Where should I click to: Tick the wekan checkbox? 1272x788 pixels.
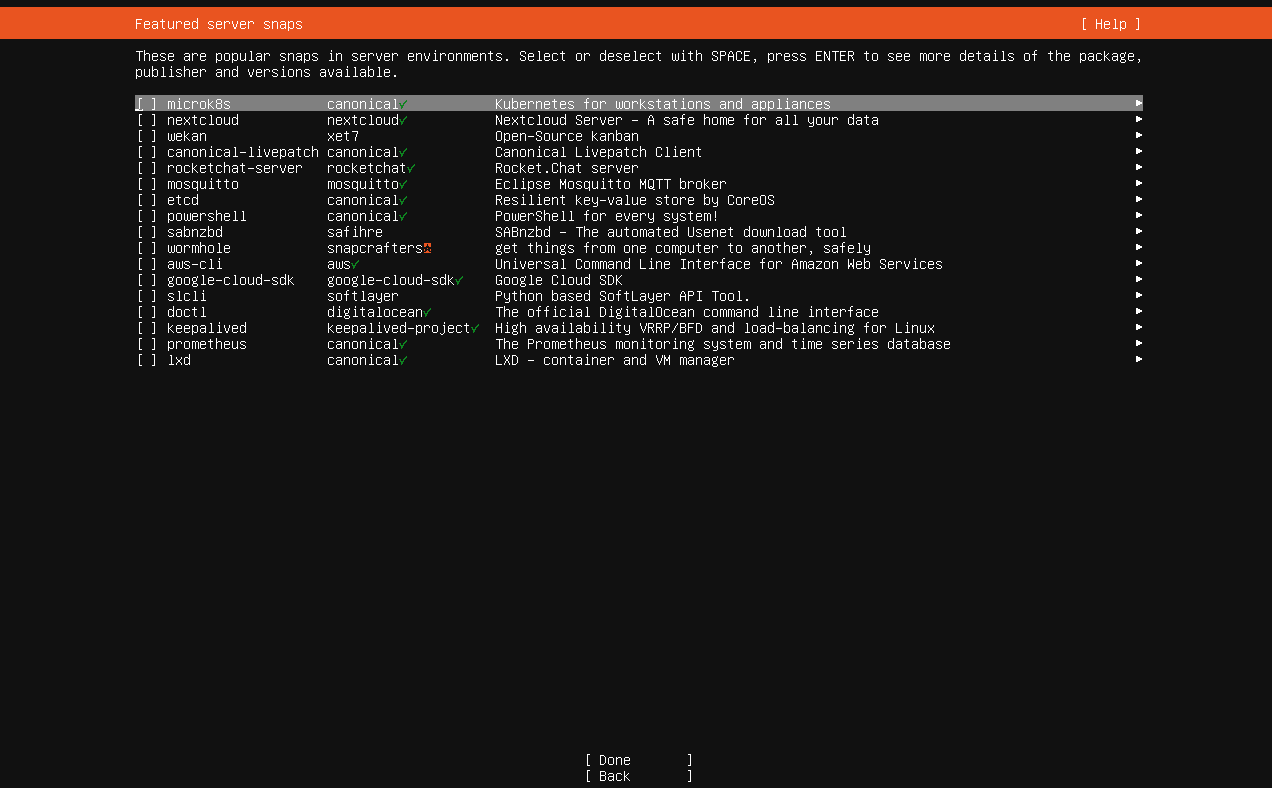coord(147,136)
